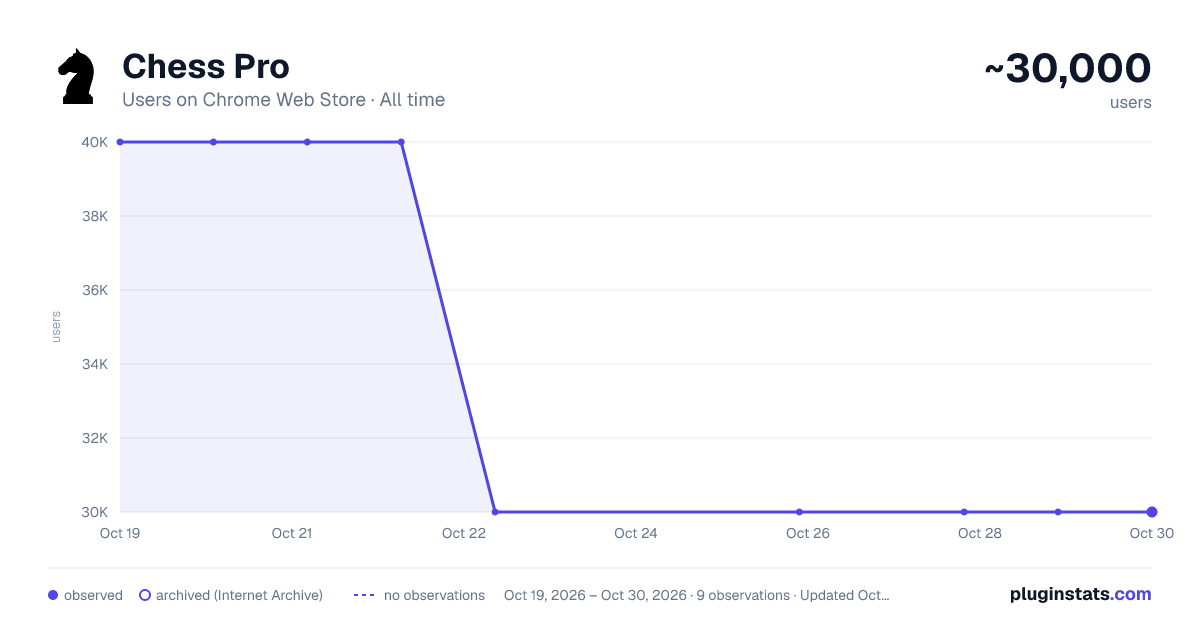Select the large final data point at Oct 30

[x=1152, y=512]
